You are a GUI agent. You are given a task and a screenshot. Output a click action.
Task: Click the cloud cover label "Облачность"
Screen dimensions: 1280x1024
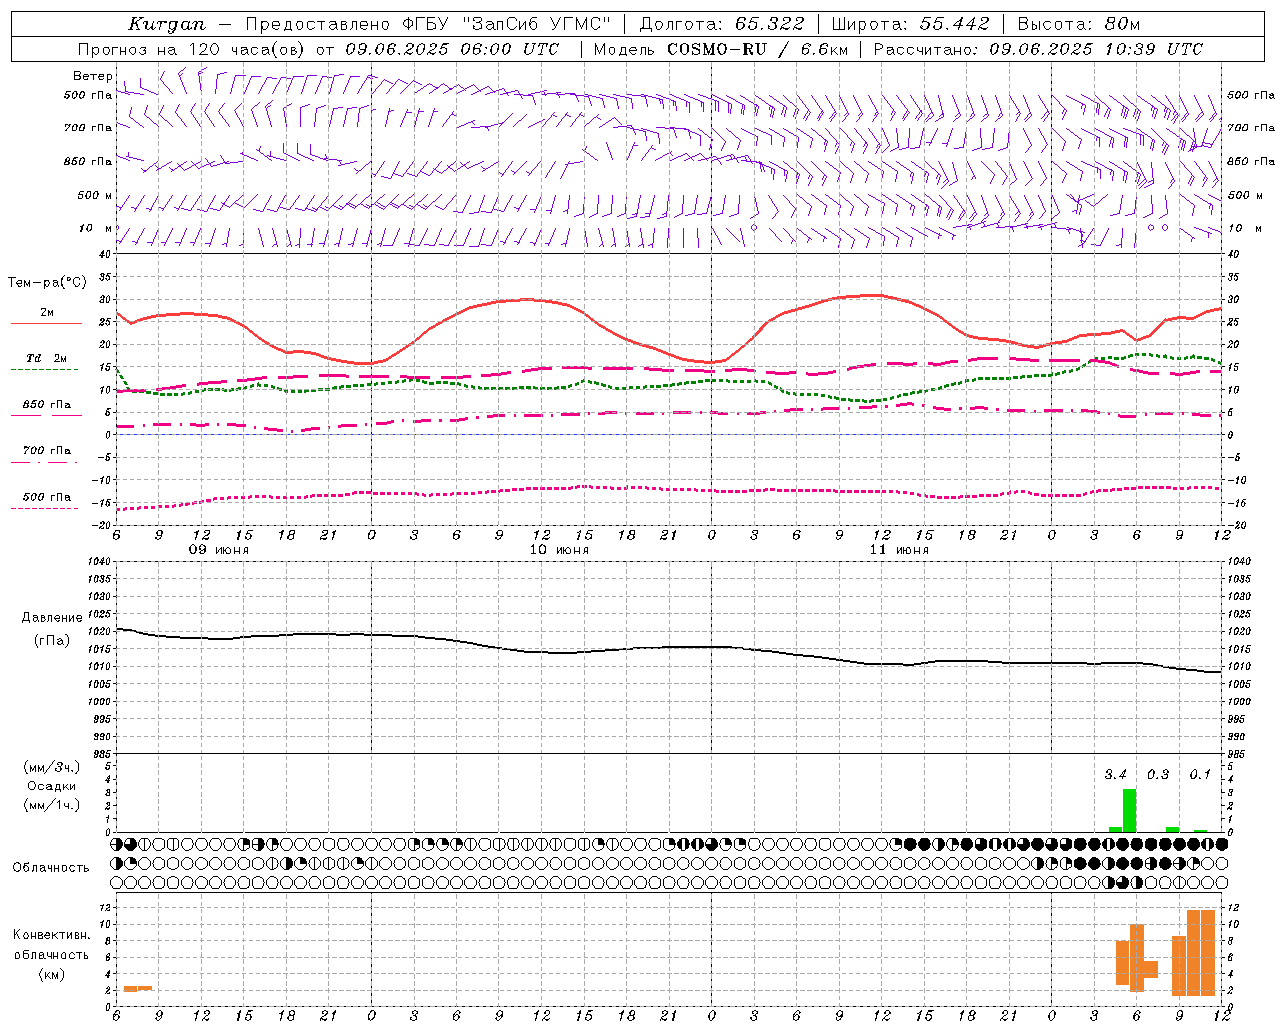tap(51, 868)
